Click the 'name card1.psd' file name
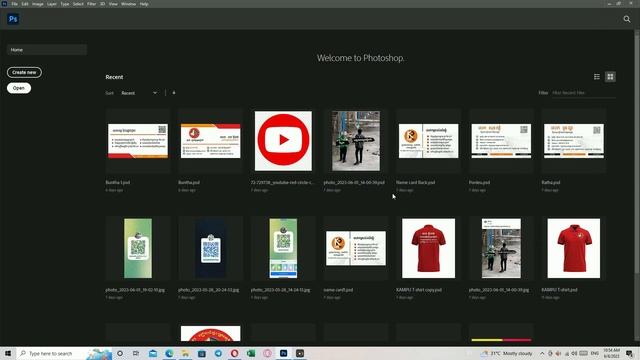 tap(338, 290)
